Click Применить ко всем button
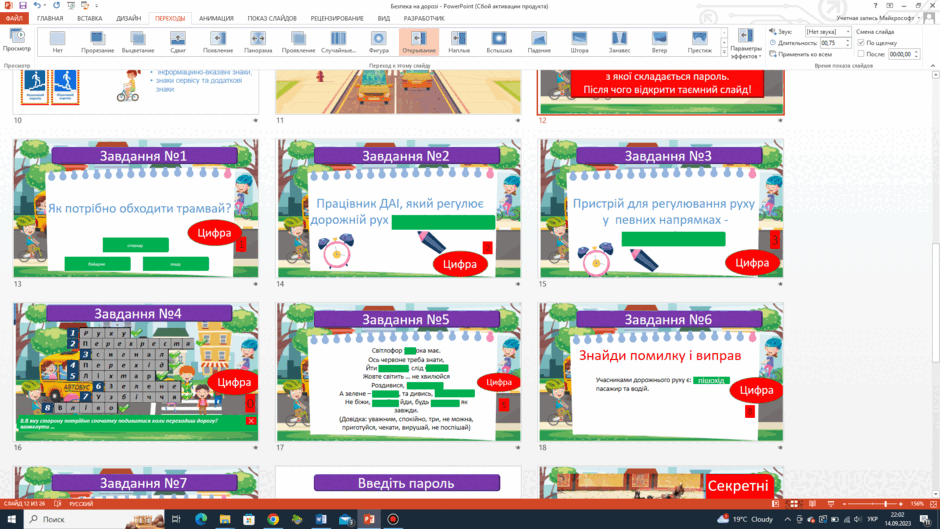The width and height of the screenshot is (940, 529). point(800,54)
